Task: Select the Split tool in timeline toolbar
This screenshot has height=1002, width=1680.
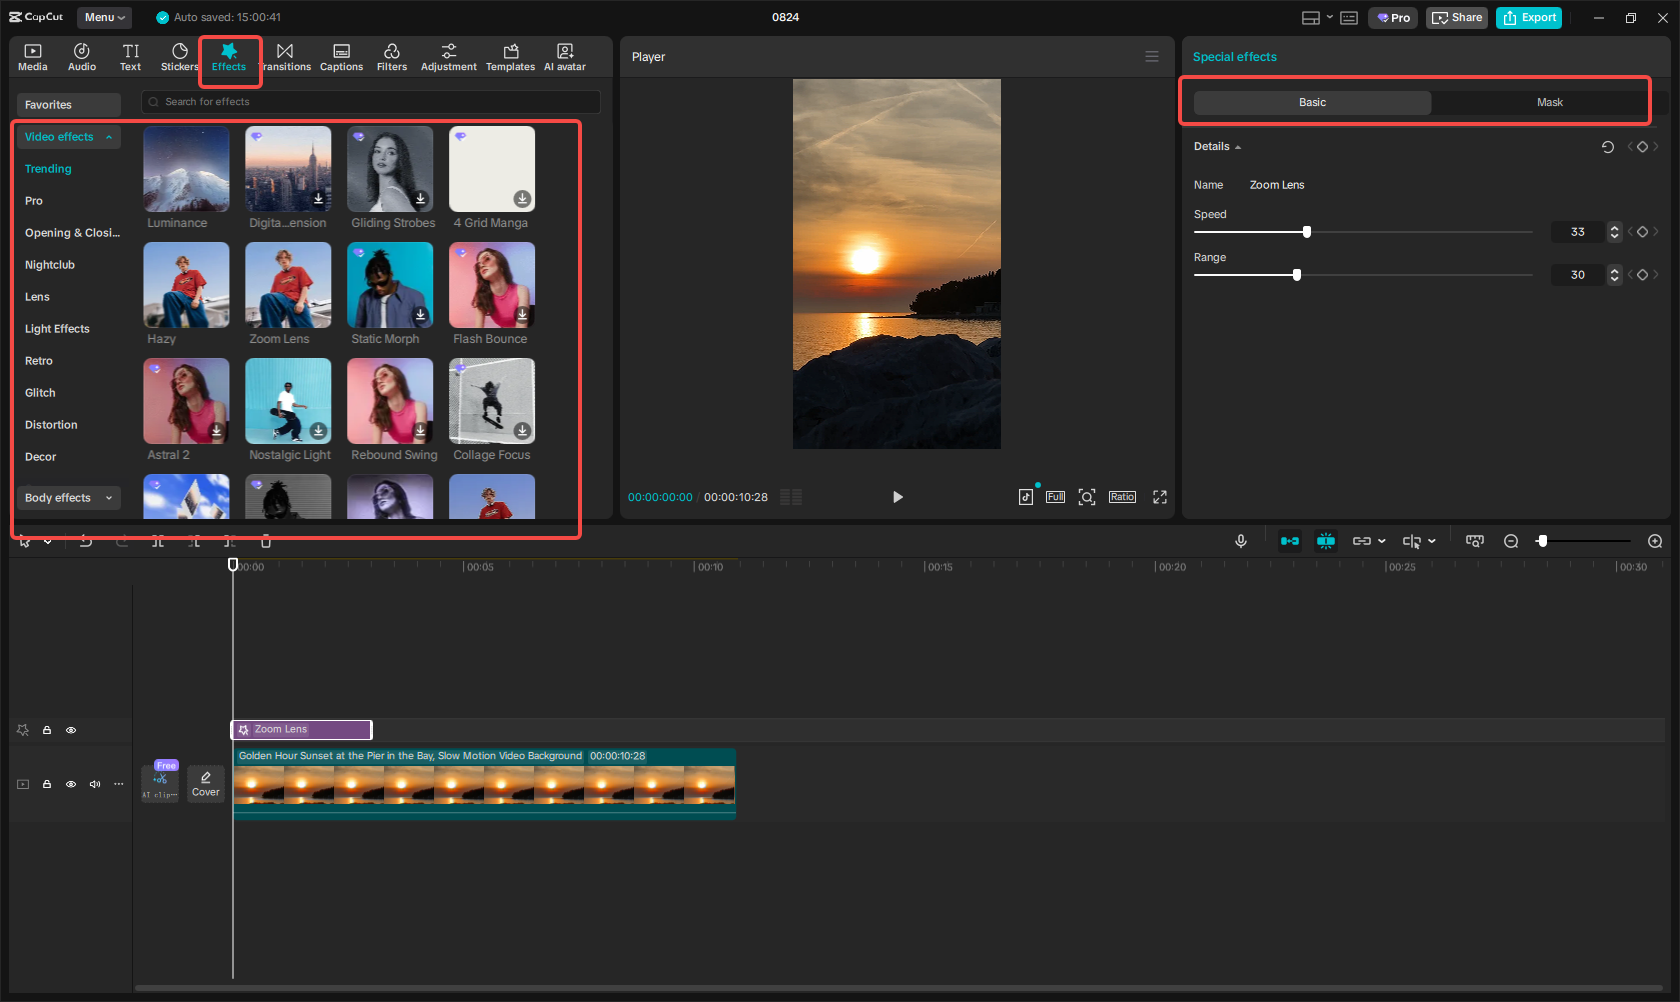Action: 158,541
